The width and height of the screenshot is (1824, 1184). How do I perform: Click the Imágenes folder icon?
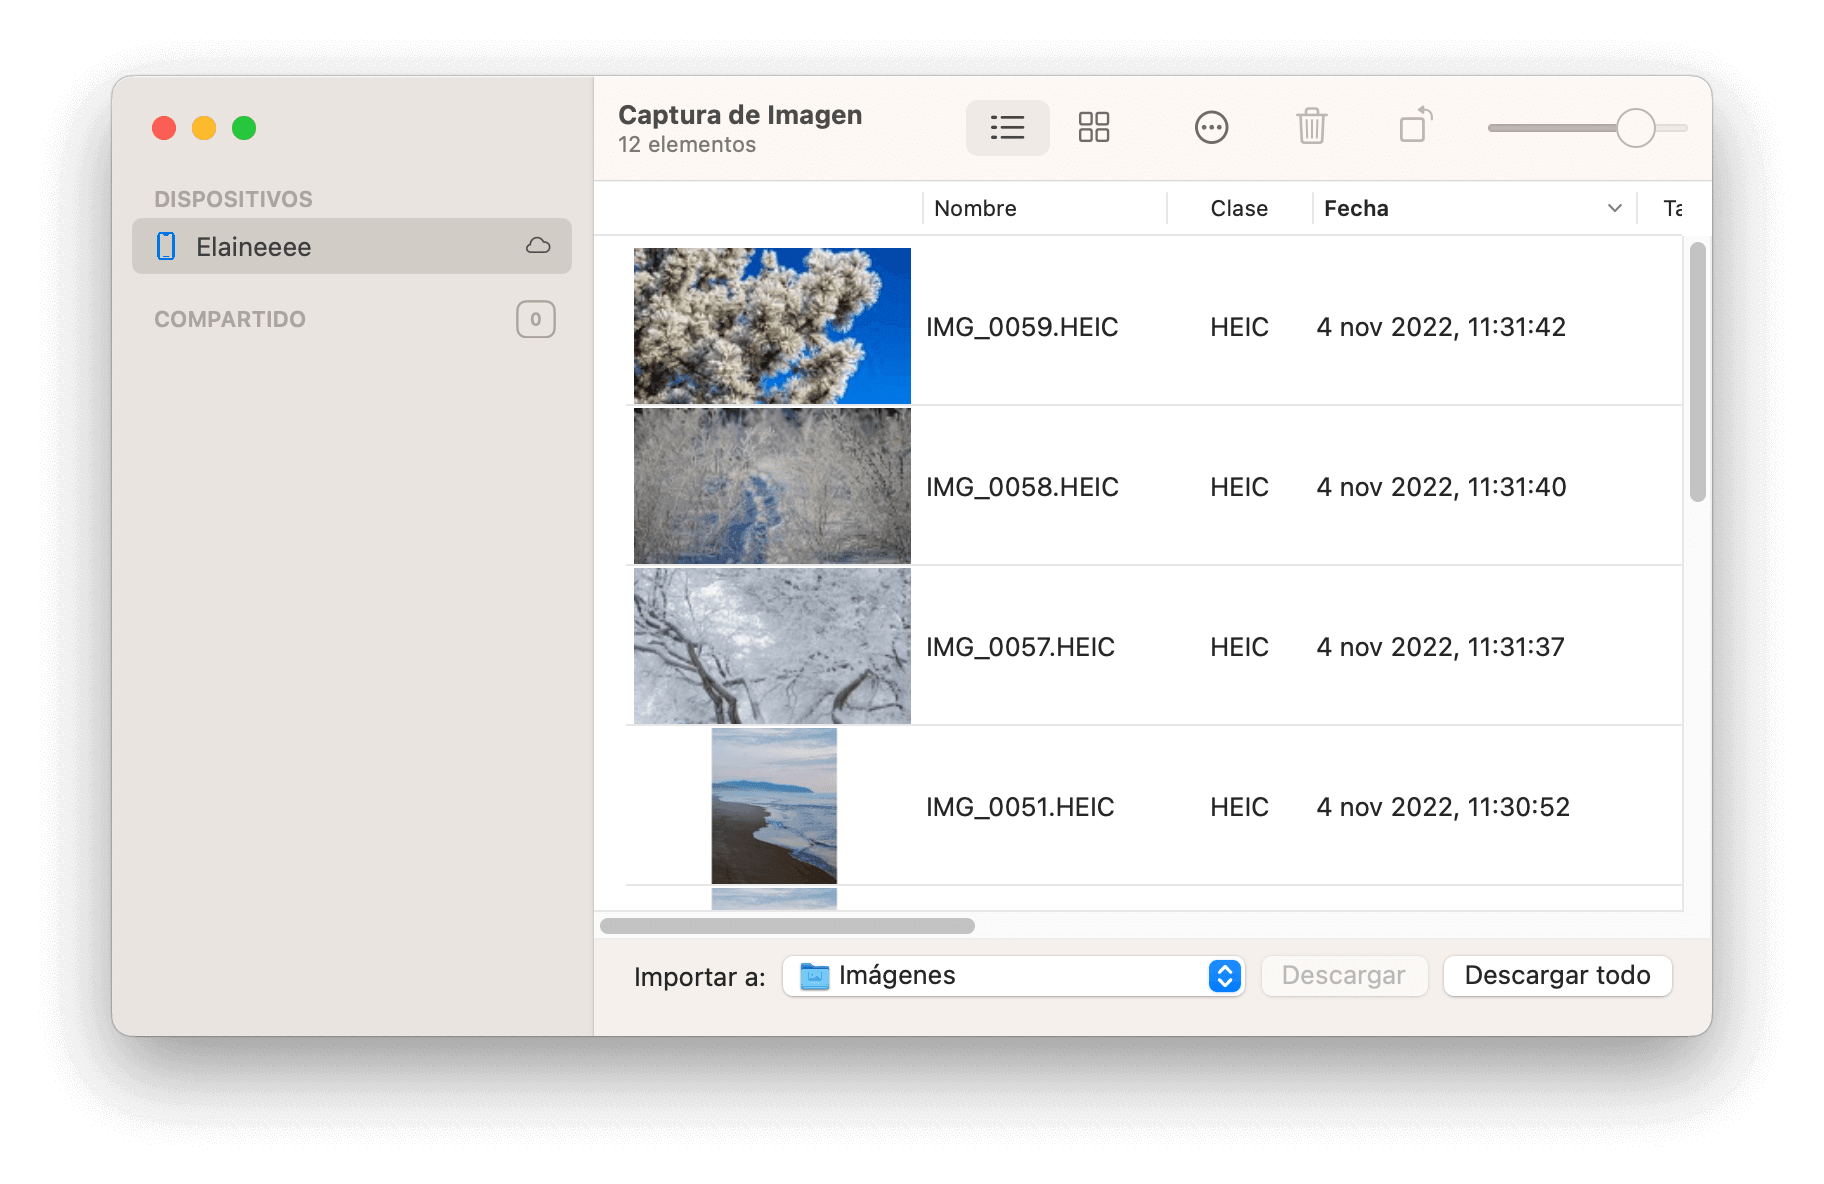tap(815, 976)
